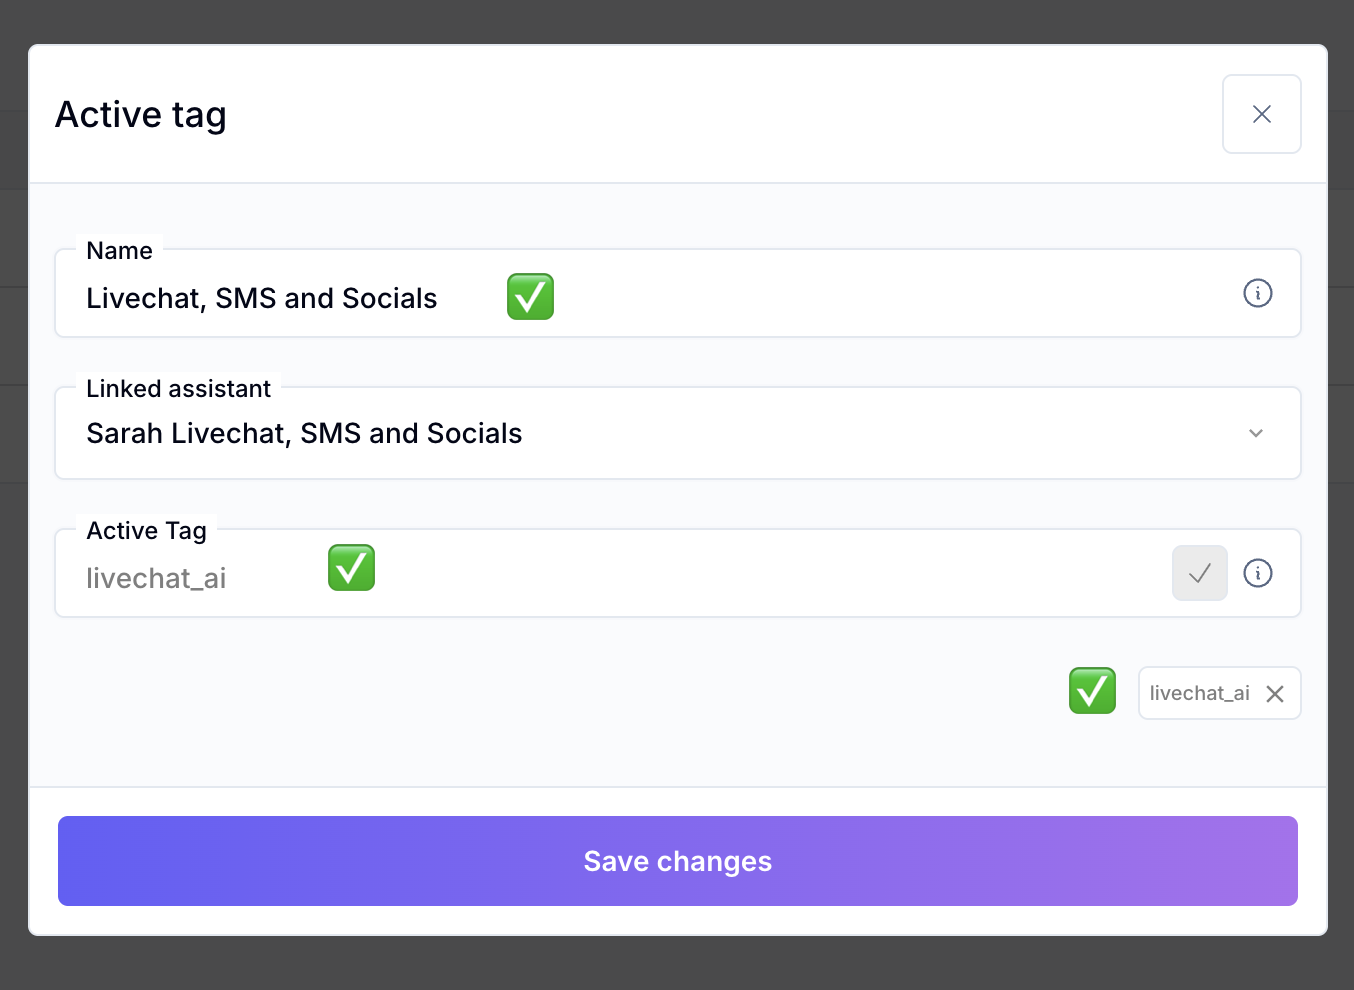Click the info icon in Name field
This screenshot has height=990, width=1354.
click(1257, 293)
